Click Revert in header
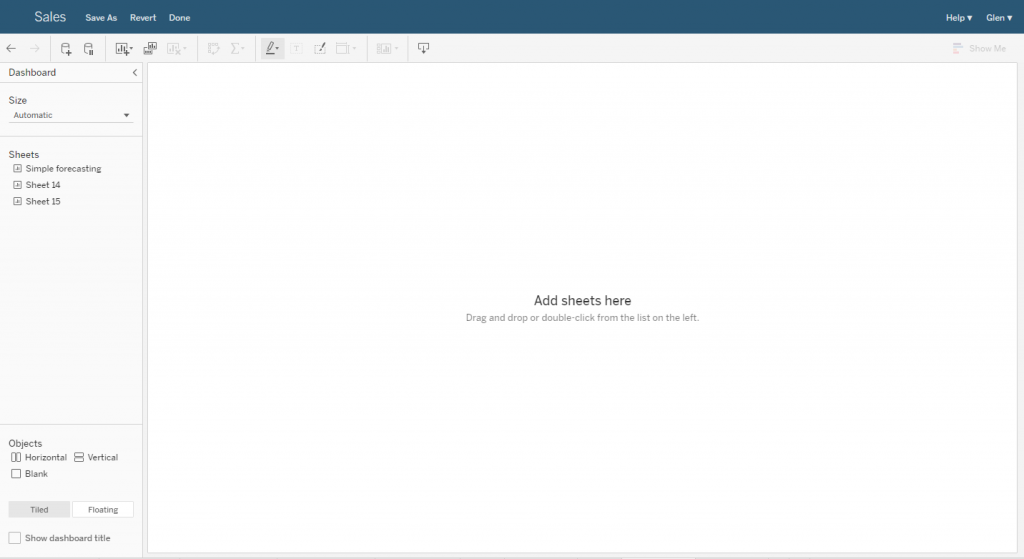The width and height of the screenshot is (1024, 559). point(143,18)
